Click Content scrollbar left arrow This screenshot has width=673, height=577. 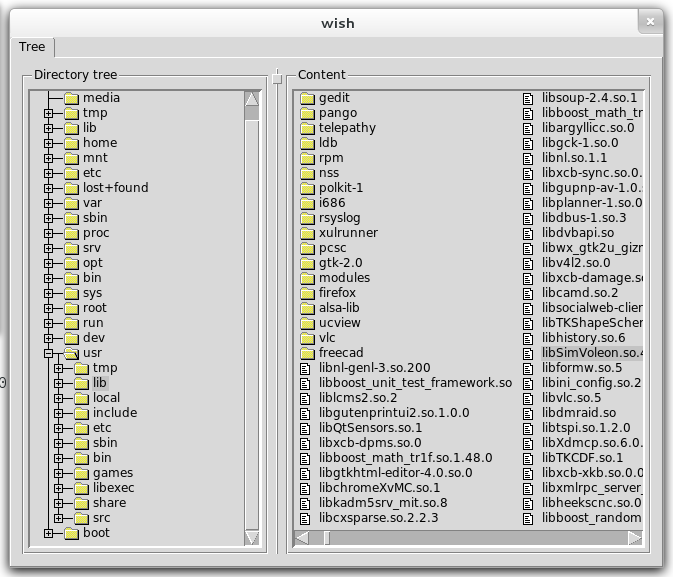[x=302, y=538]
